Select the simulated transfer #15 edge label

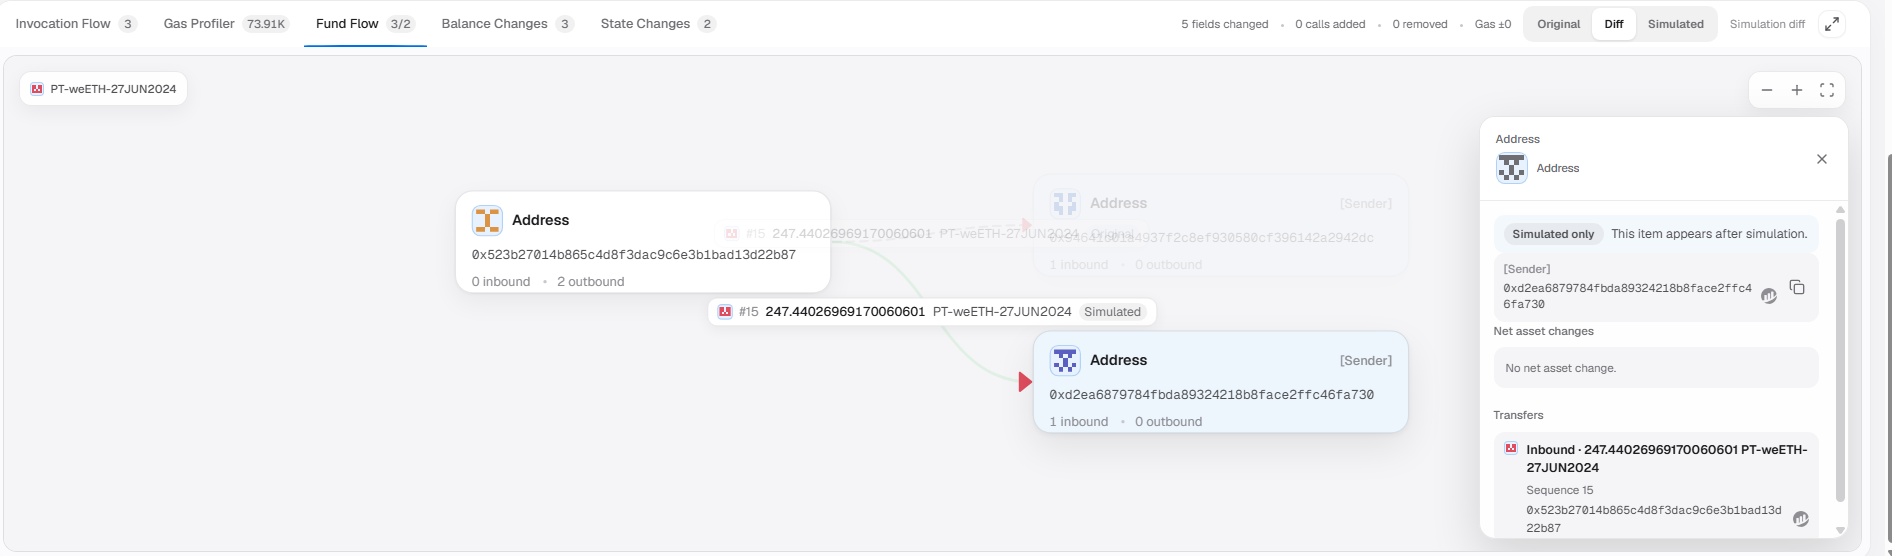[932, 312]
